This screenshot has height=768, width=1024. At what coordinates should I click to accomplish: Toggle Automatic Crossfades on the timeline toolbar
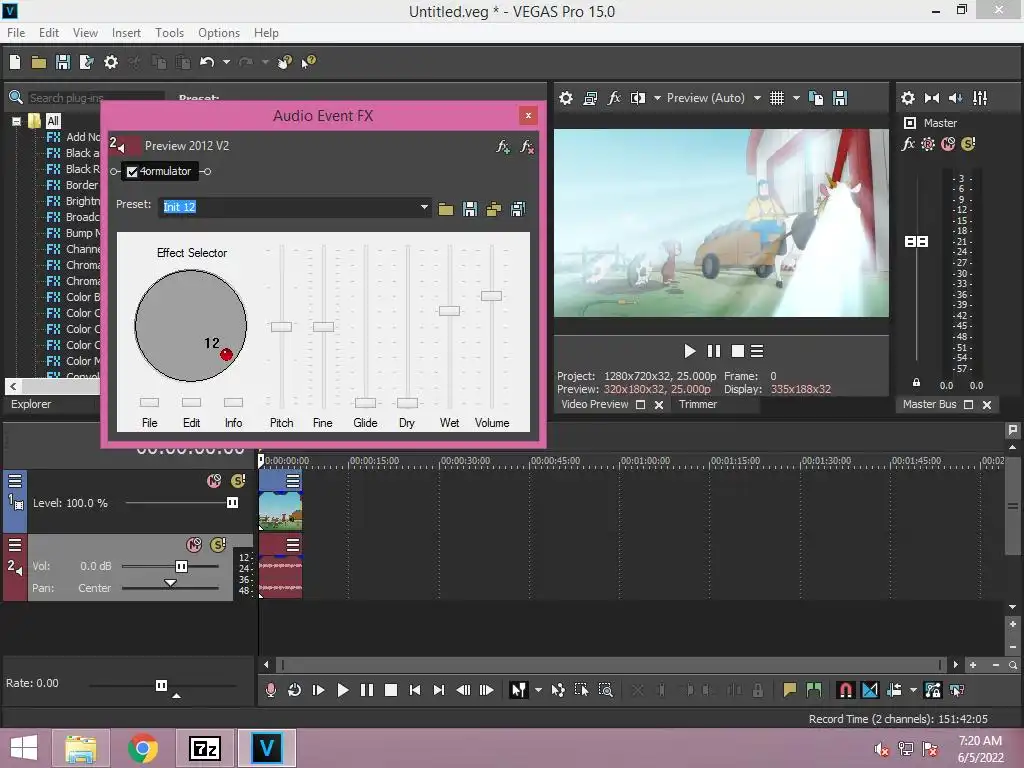pos(870,690)
